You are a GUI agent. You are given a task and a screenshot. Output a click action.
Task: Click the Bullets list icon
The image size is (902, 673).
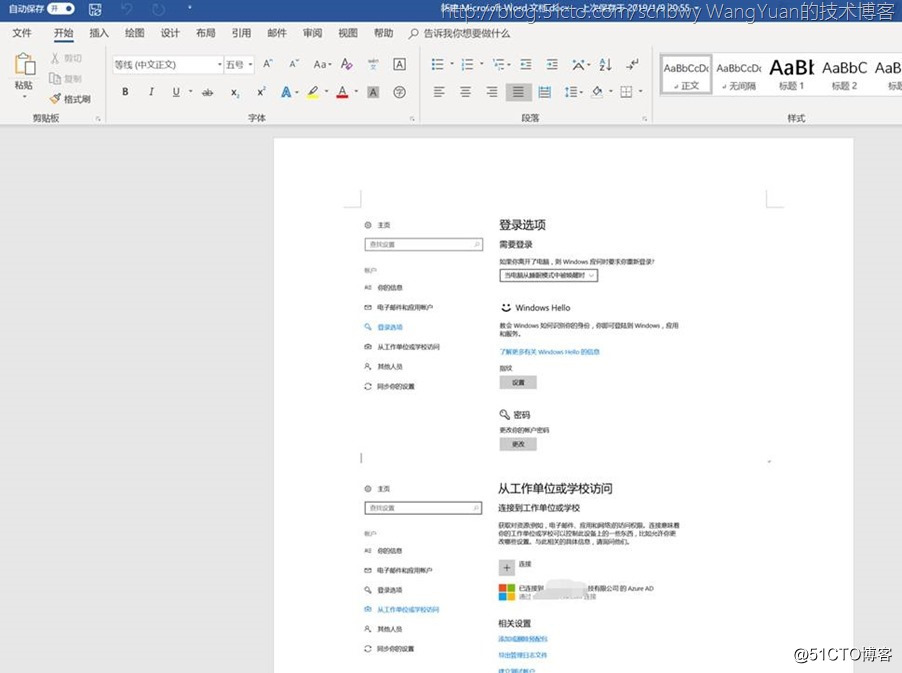pos(438,64)
